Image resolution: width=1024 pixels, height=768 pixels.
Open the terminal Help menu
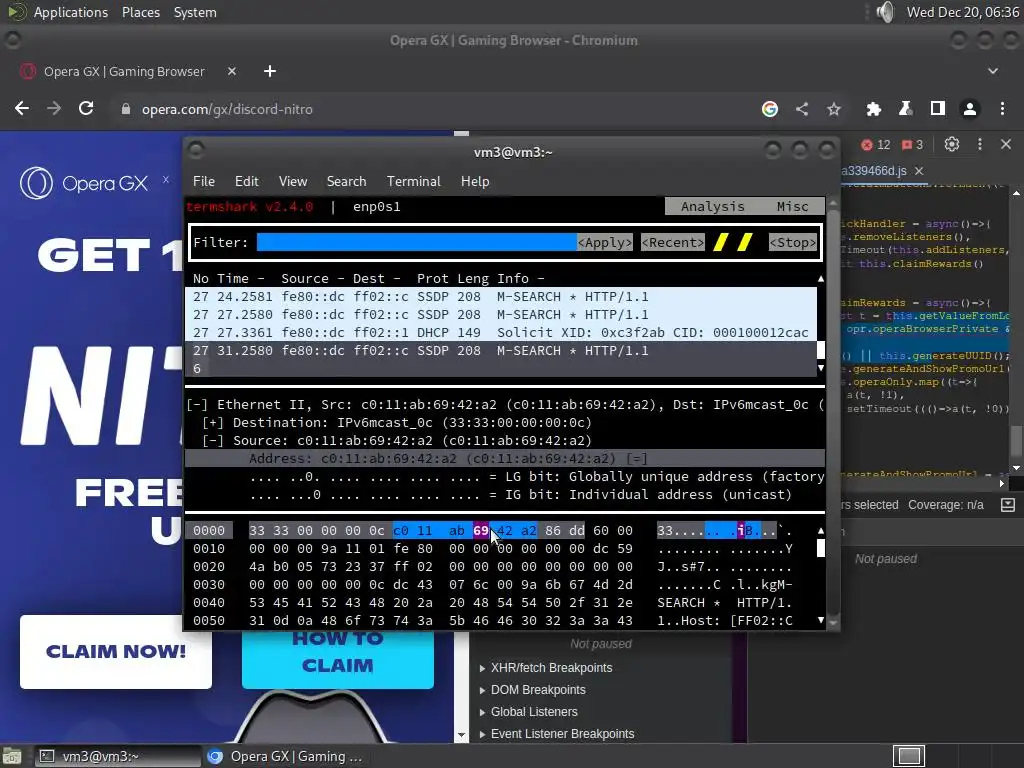coord(475,182)
